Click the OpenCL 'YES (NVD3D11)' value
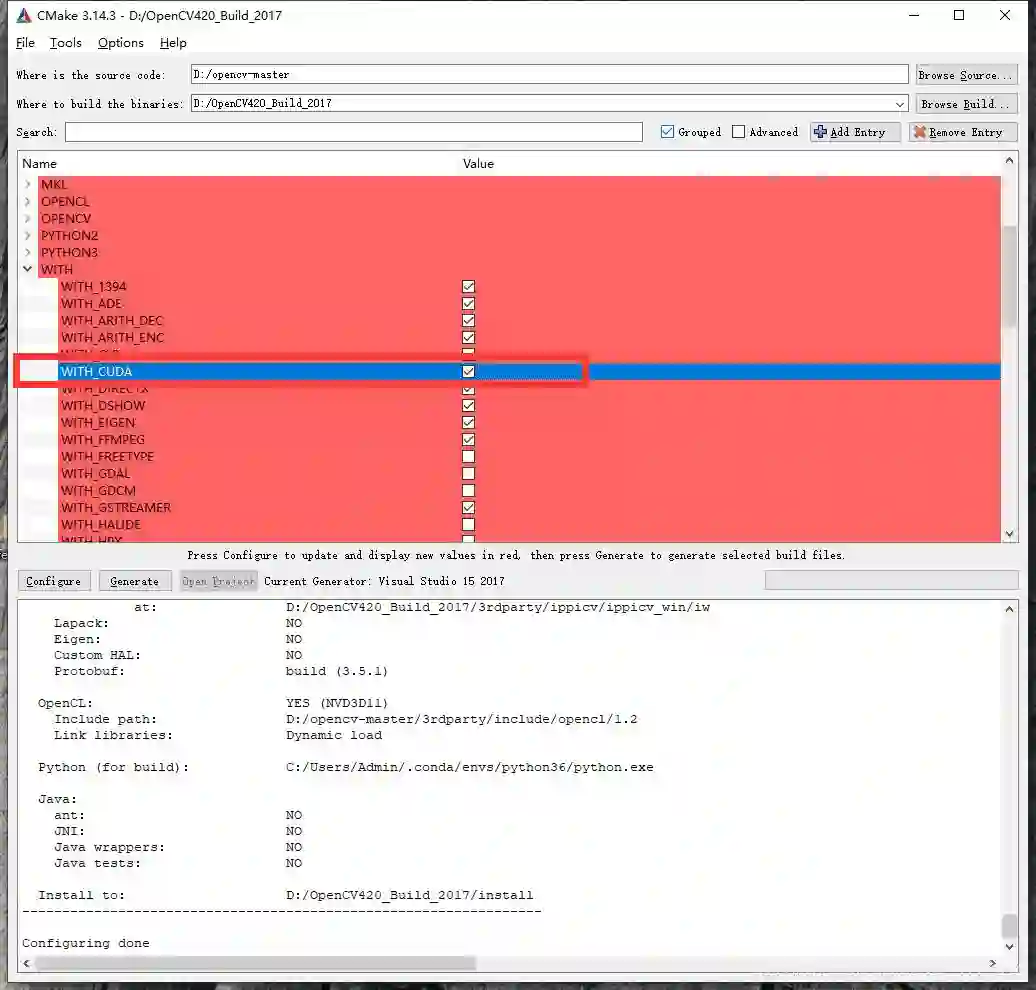The height and width of the screenshot is (990, 1036). click(x=337, y=703)
